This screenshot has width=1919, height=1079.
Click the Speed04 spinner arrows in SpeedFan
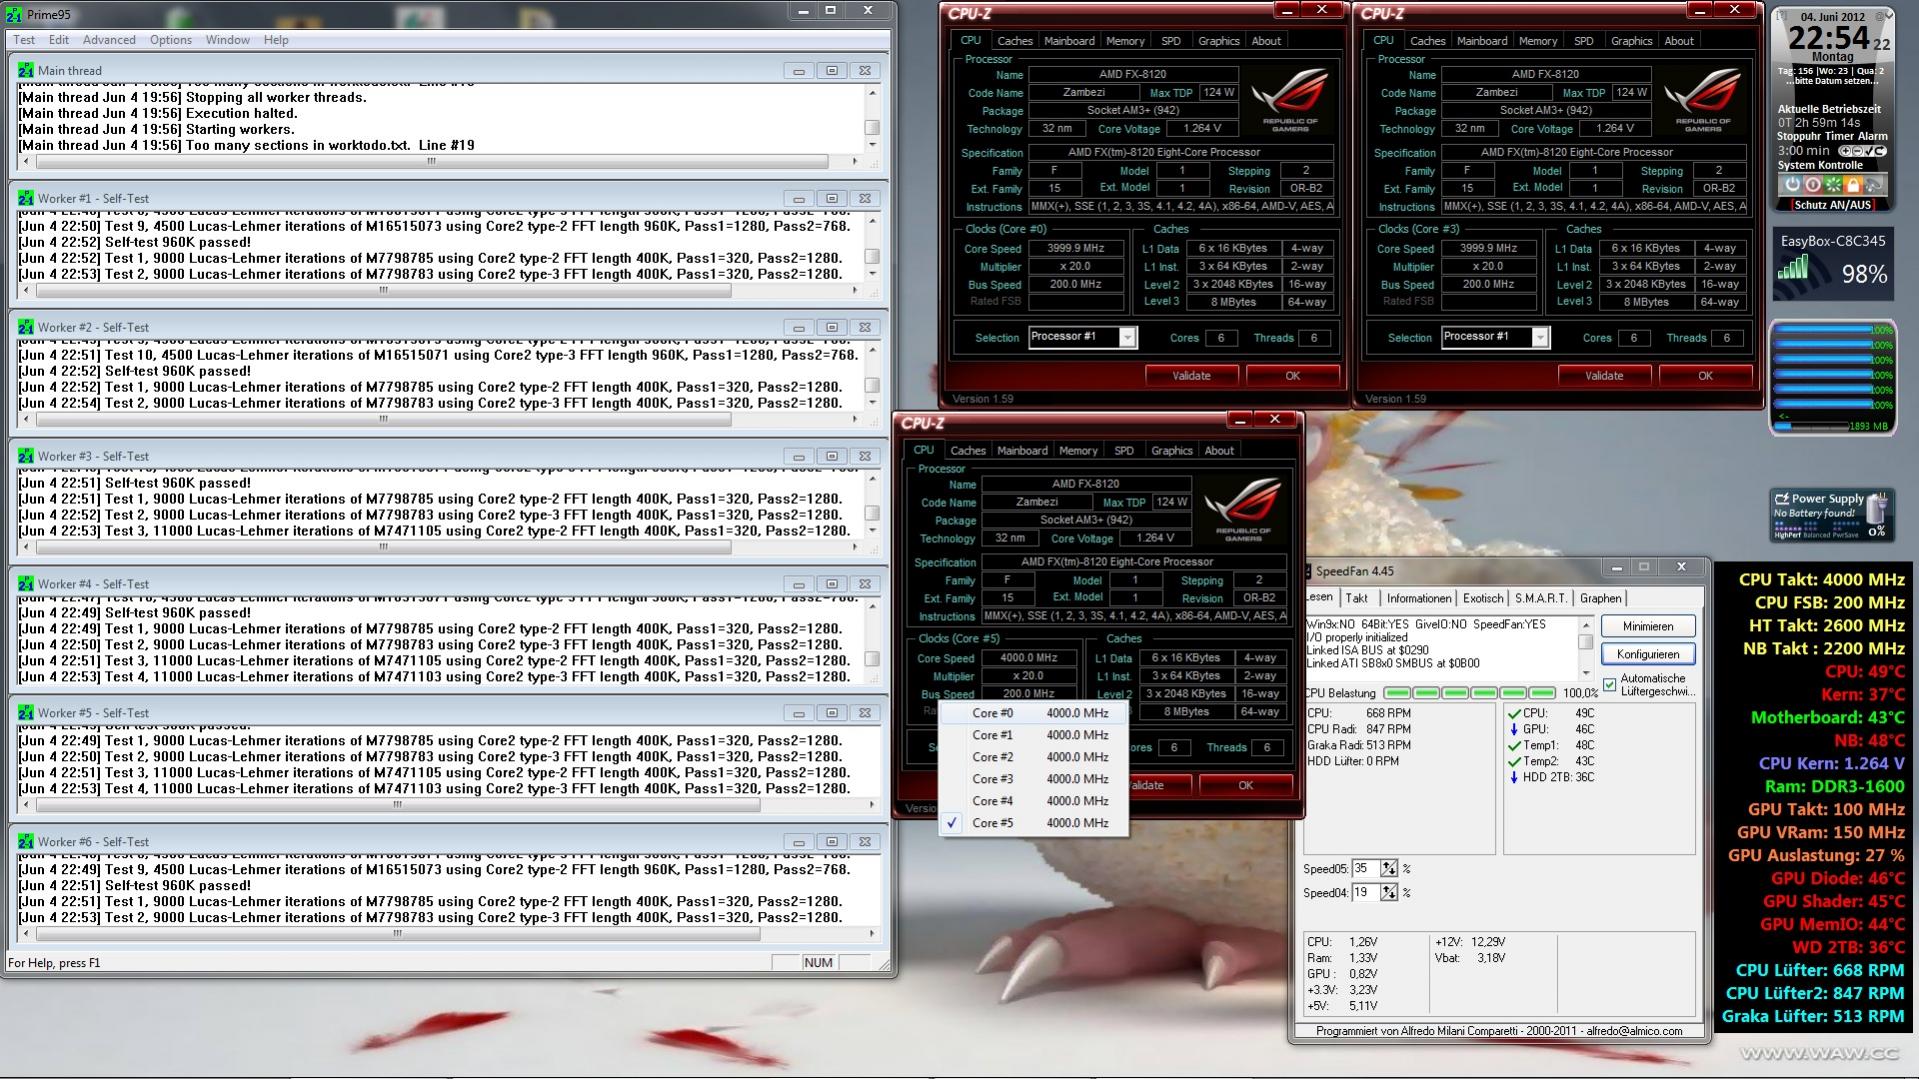[1389, 892]
